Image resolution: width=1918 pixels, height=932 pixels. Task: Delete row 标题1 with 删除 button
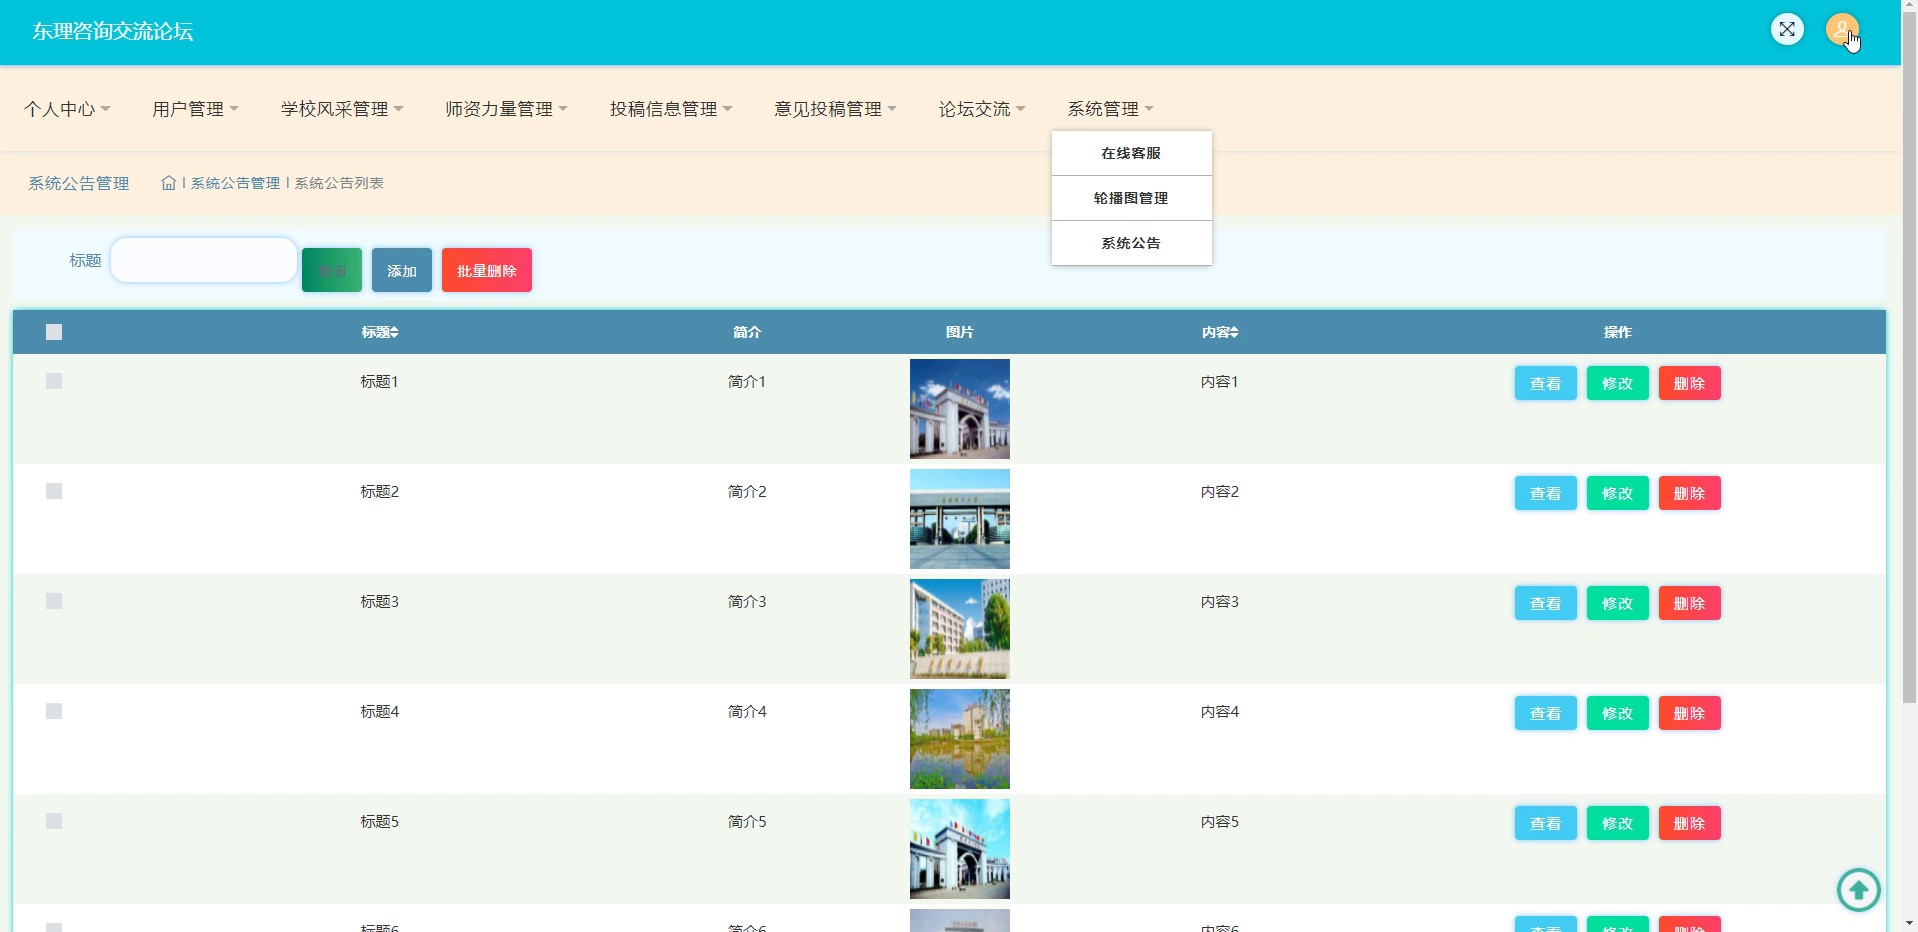click(1689, 383)
